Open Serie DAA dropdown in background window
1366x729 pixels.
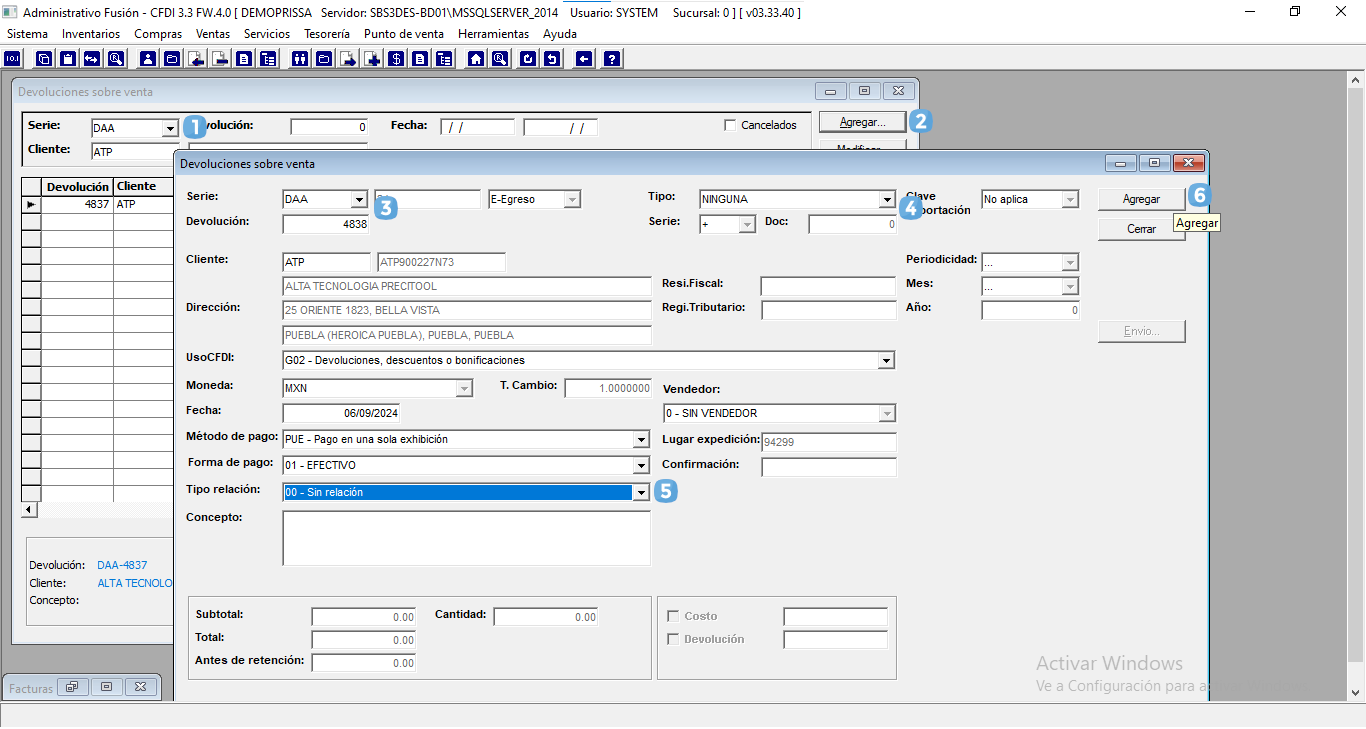point(169,129)
